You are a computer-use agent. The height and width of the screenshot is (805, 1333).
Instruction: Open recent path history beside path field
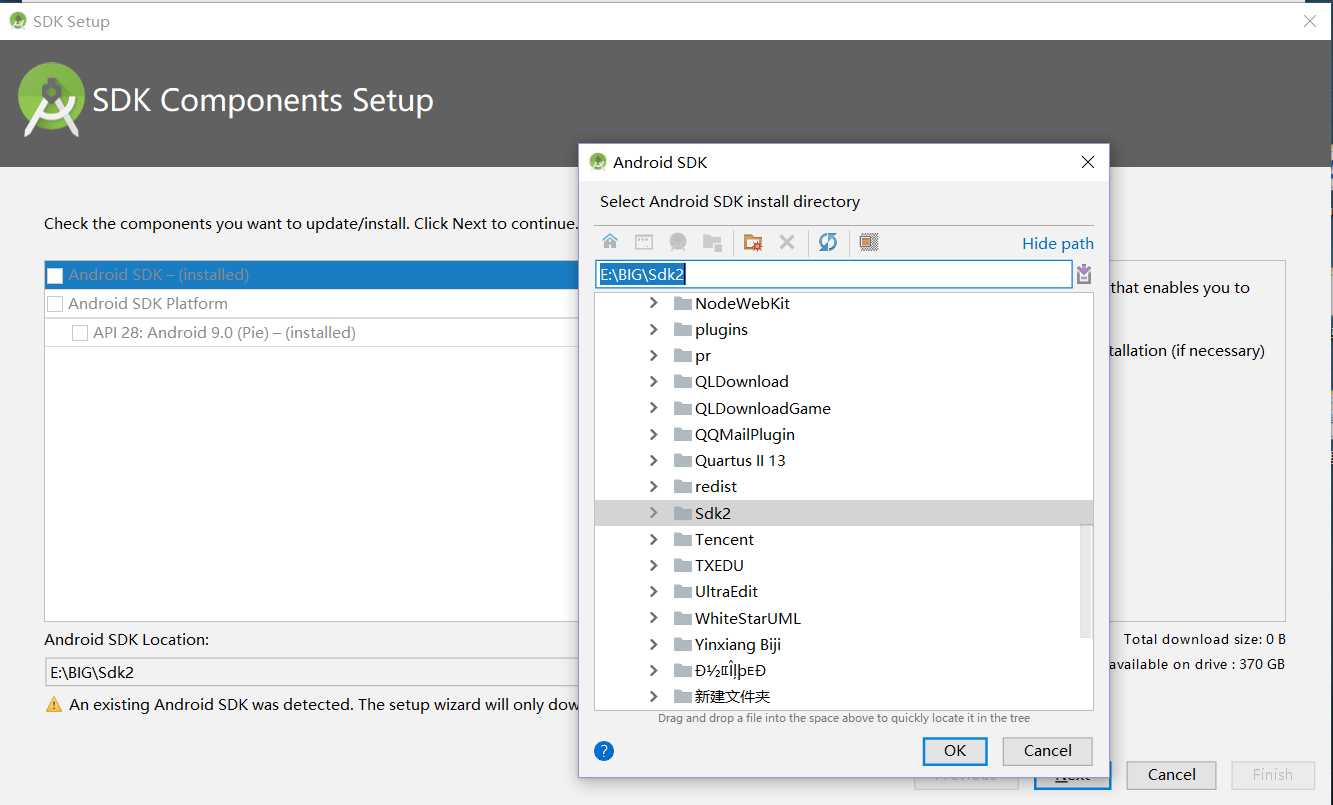[1084, 274]
